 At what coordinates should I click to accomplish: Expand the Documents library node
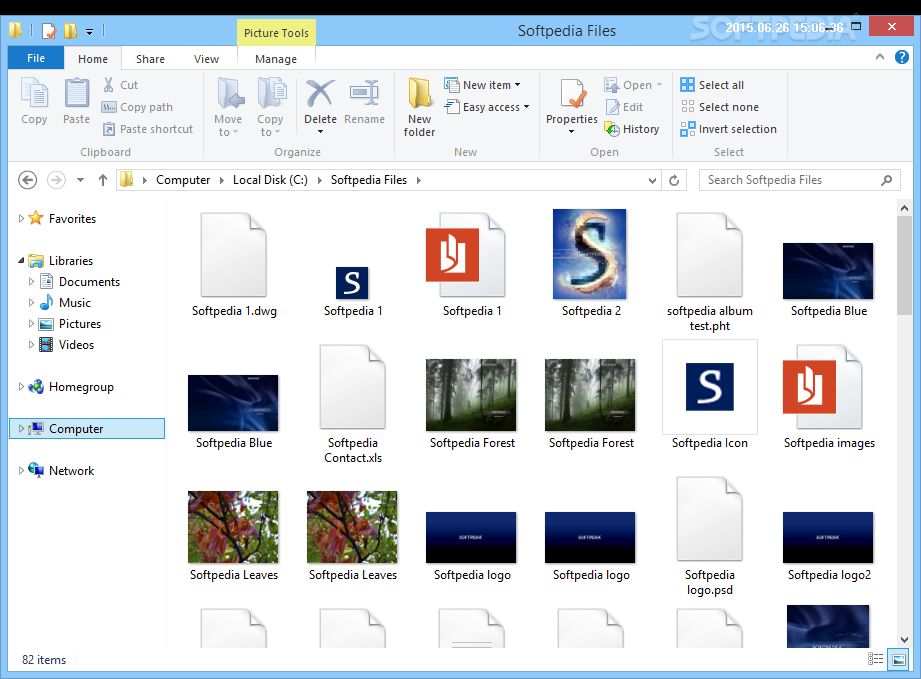(31, 281)
